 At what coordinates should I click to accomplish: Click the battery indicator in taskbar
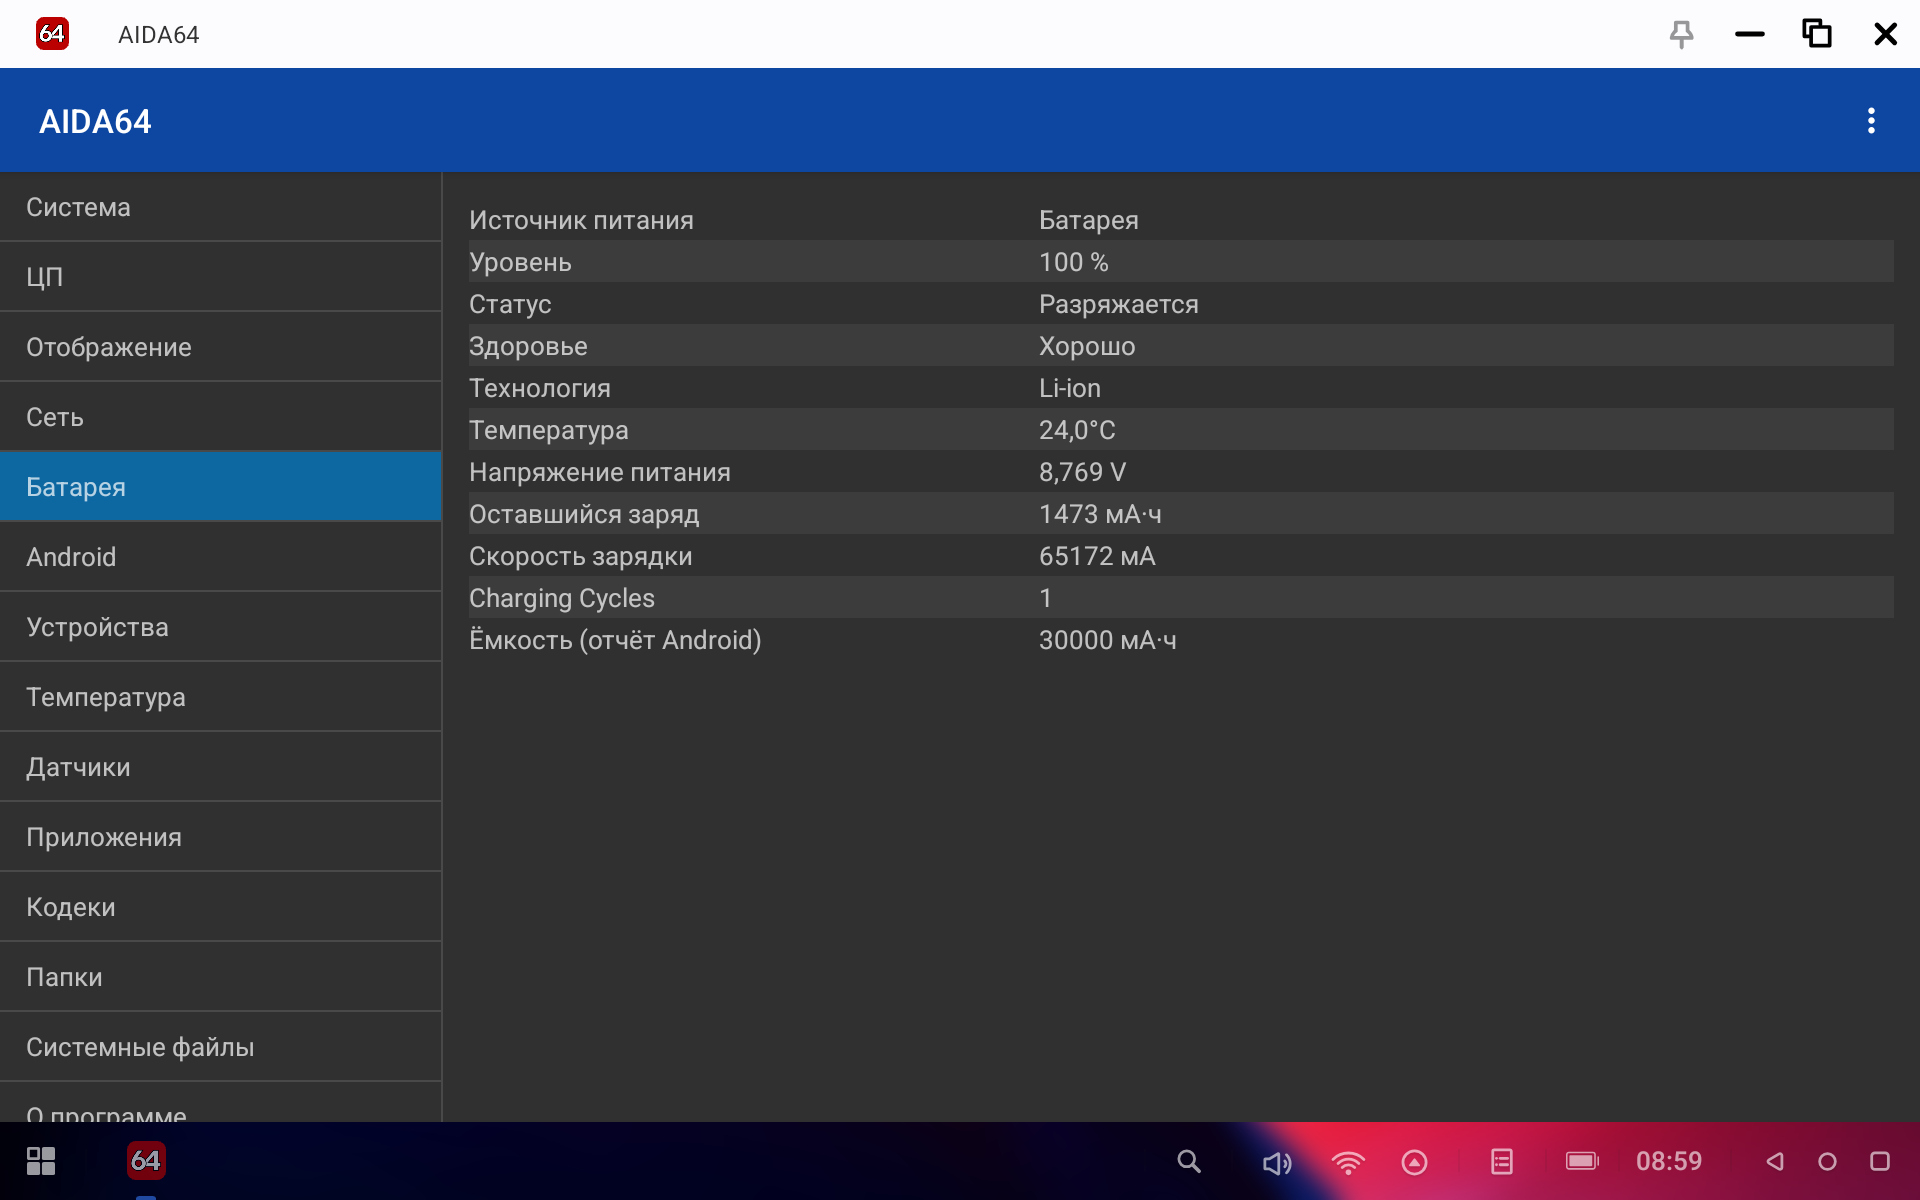coord(1581,1161)
